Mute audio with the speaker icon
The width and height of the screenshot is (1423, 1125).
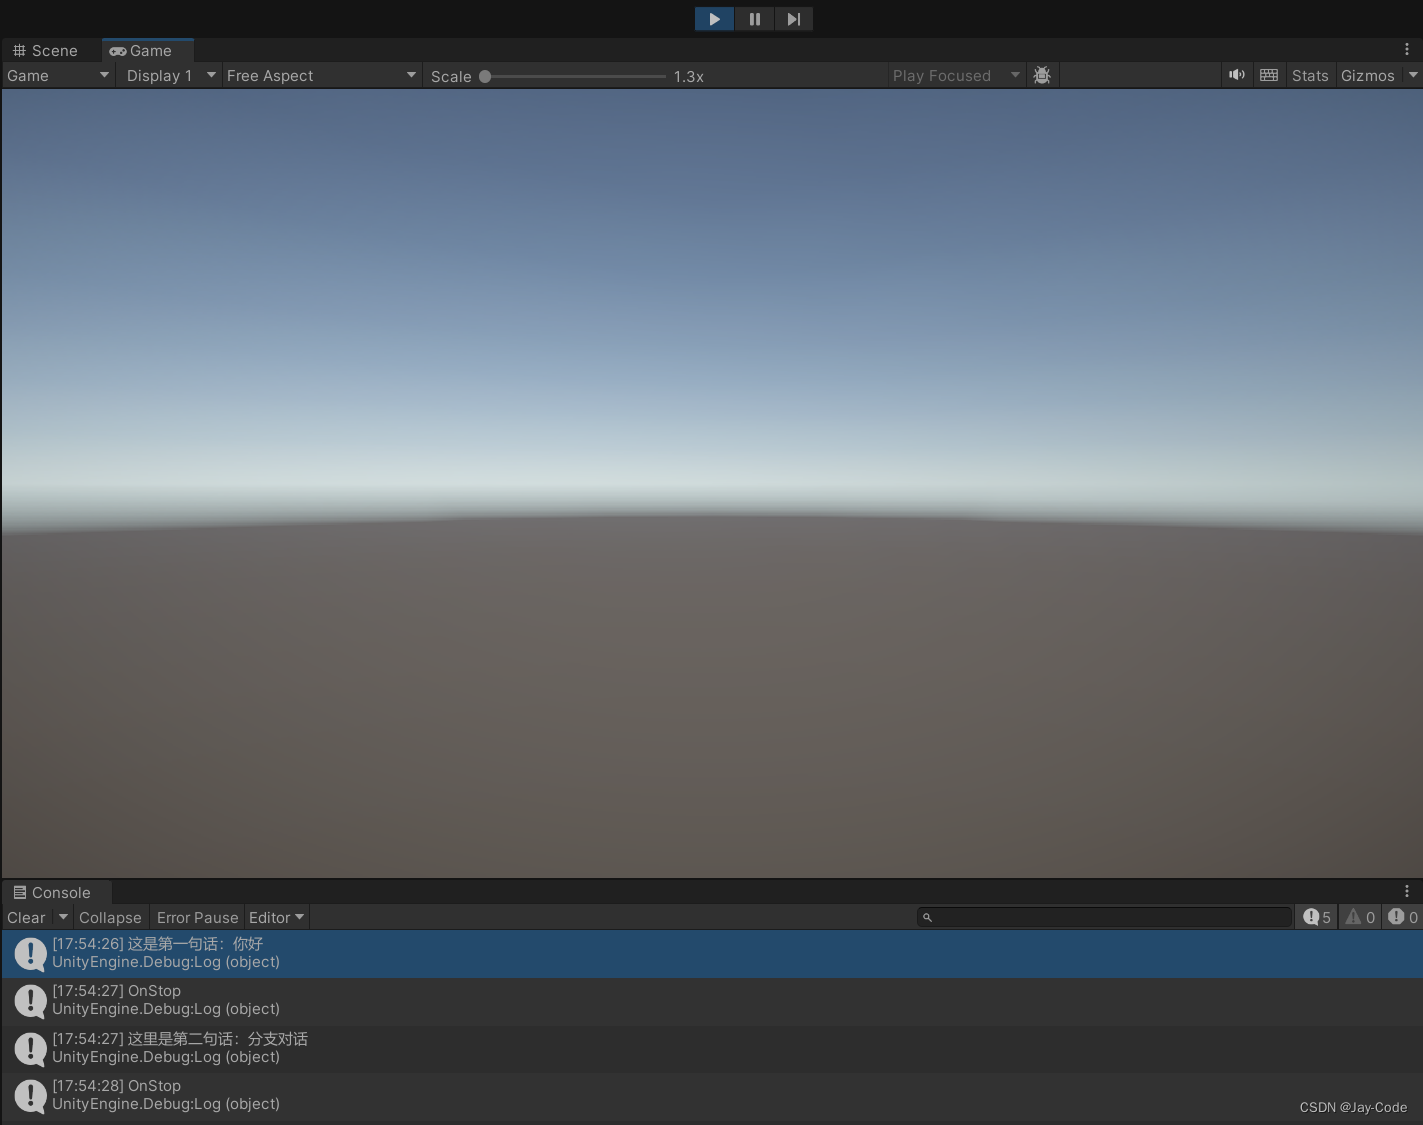coord(1237,75)
